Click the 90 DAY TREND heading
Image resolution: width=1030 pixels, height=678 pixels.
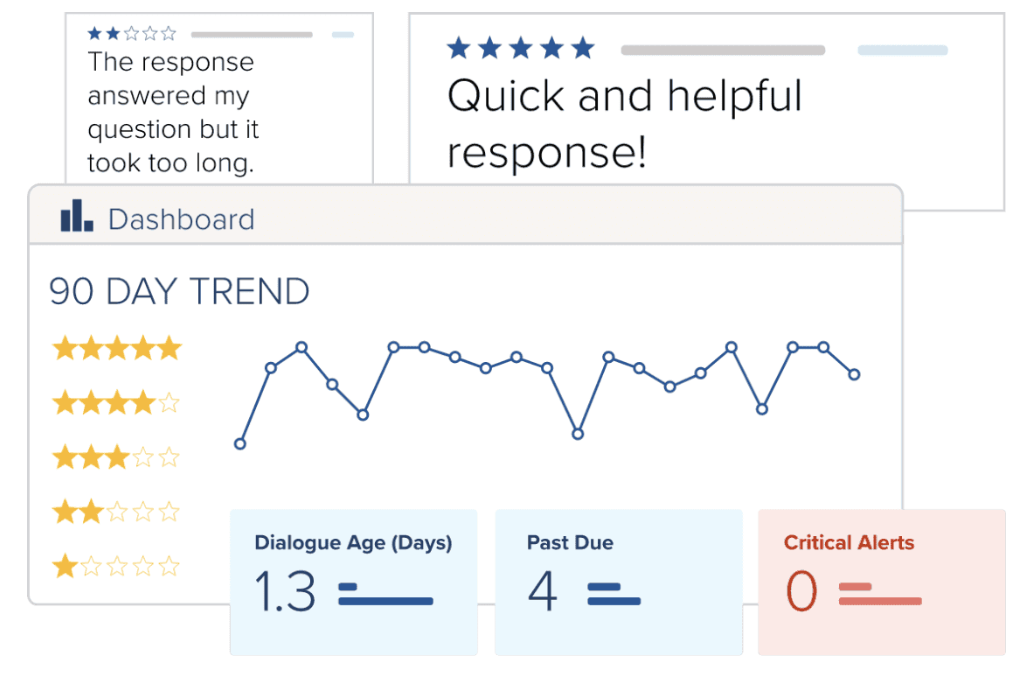[x=179, y=292]
